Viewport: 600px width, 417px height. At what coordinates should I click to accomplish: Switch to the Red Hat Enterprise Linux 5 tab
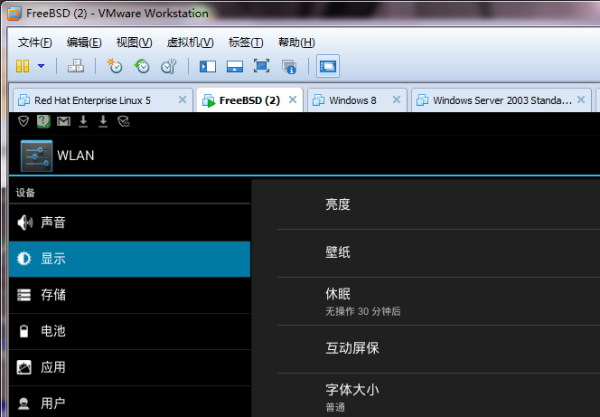tap(92, 100)
